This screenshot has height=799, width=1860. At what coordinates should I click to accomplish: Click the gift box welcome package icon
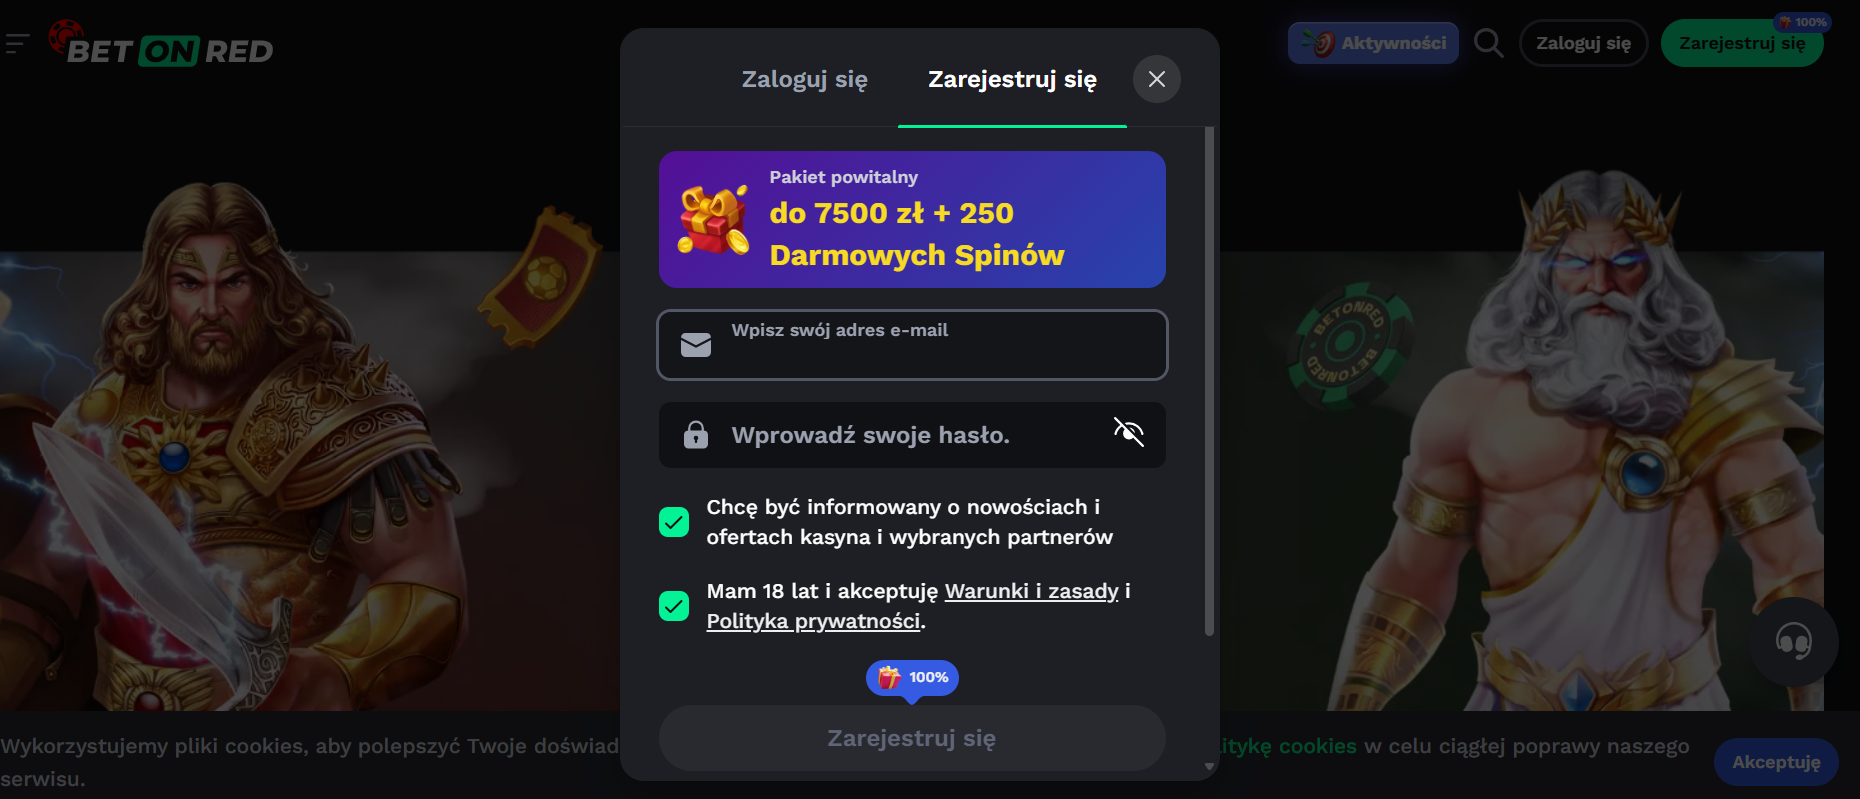[x=713, y=219]
